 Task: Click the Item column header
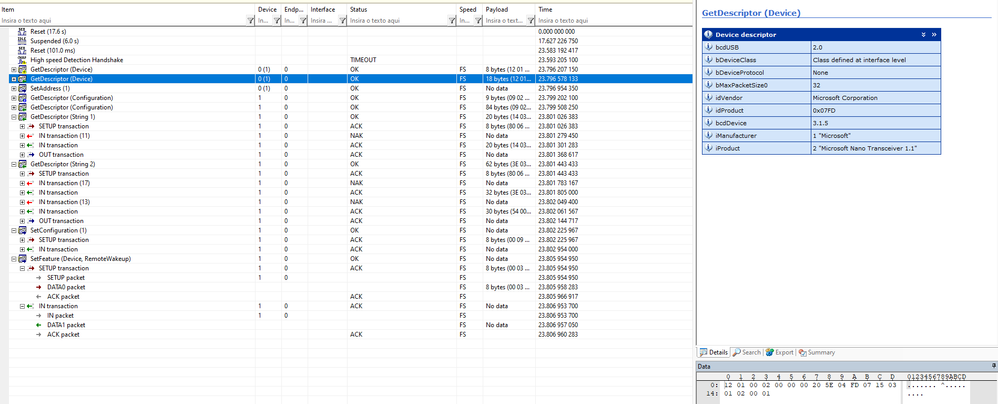click(x=127, y=10)
